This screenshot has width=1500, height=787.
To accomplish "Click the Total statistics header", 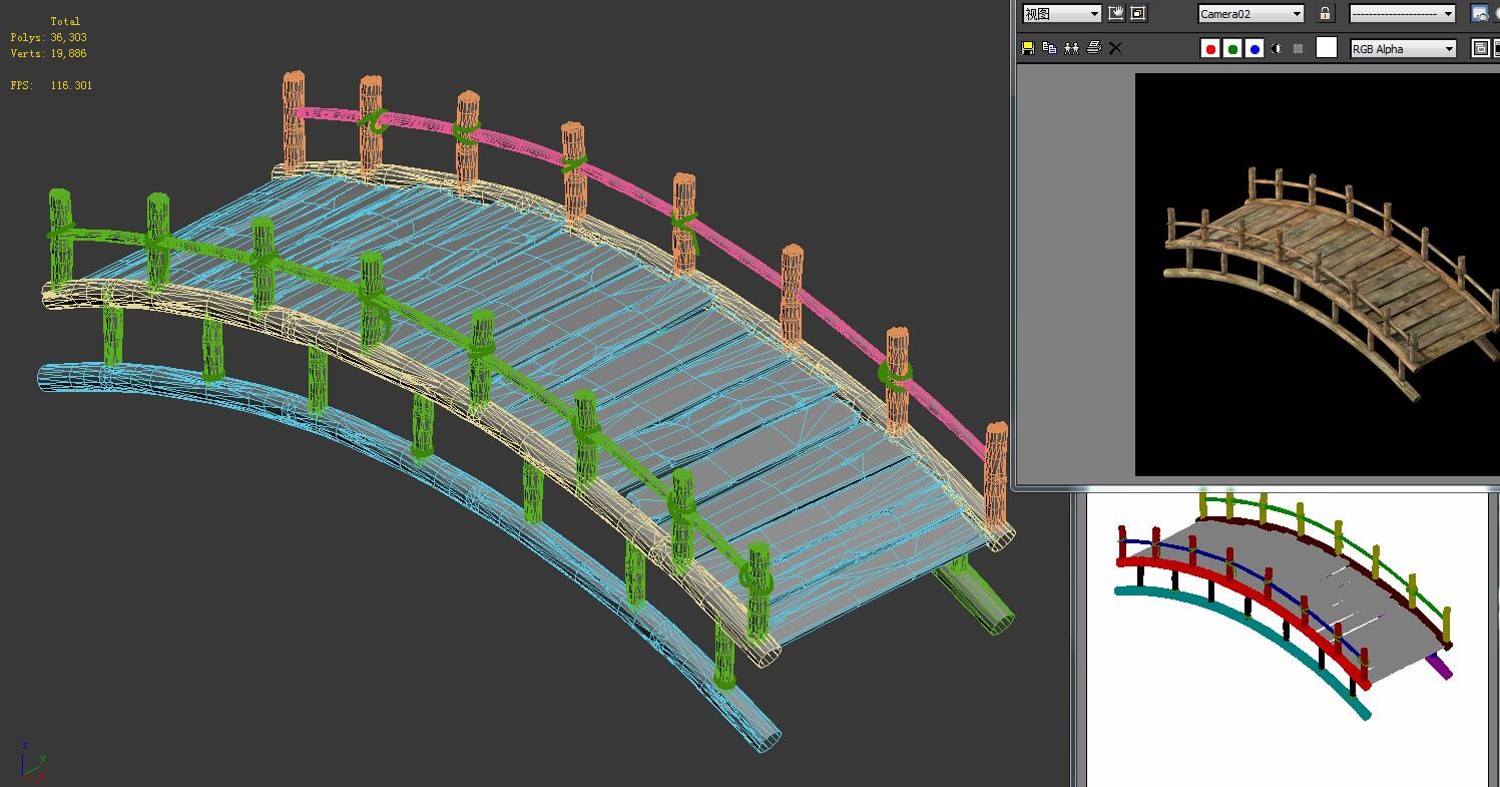I will (65, 21).
